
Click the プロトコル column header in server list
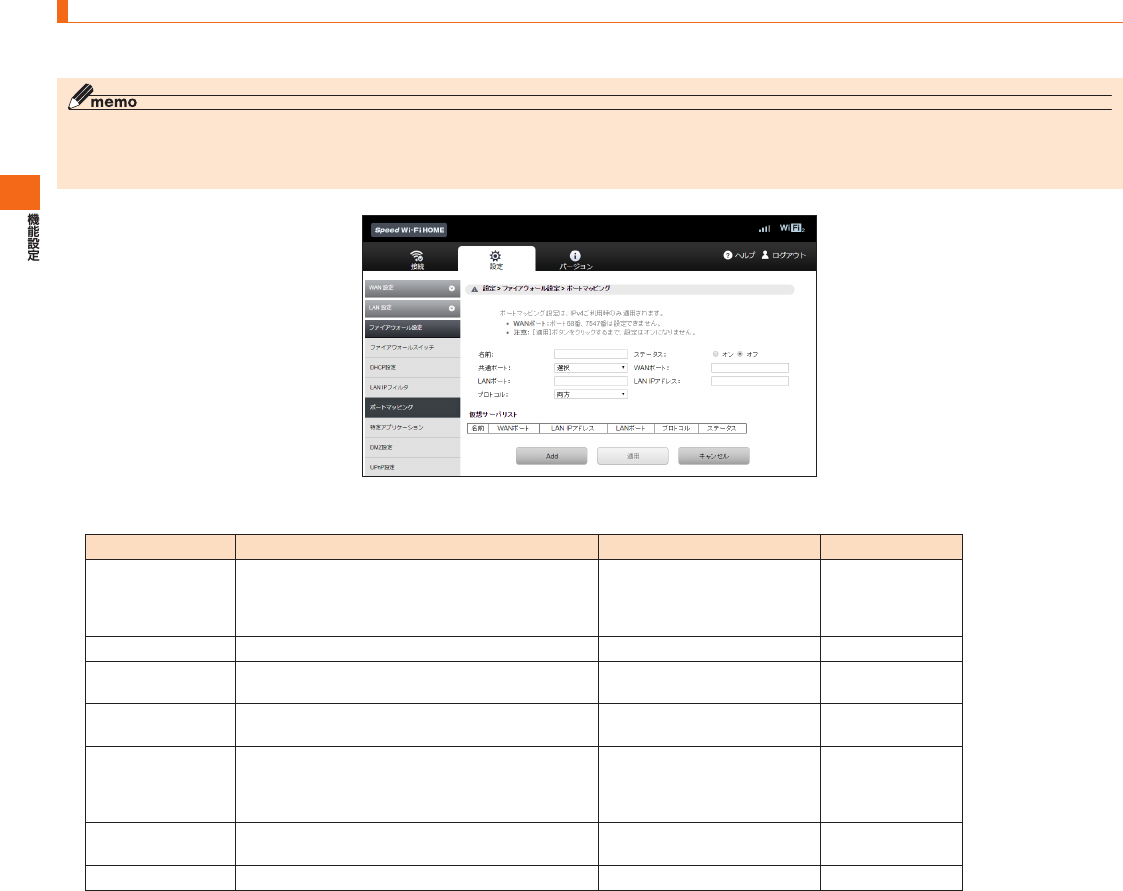[676, 428]
